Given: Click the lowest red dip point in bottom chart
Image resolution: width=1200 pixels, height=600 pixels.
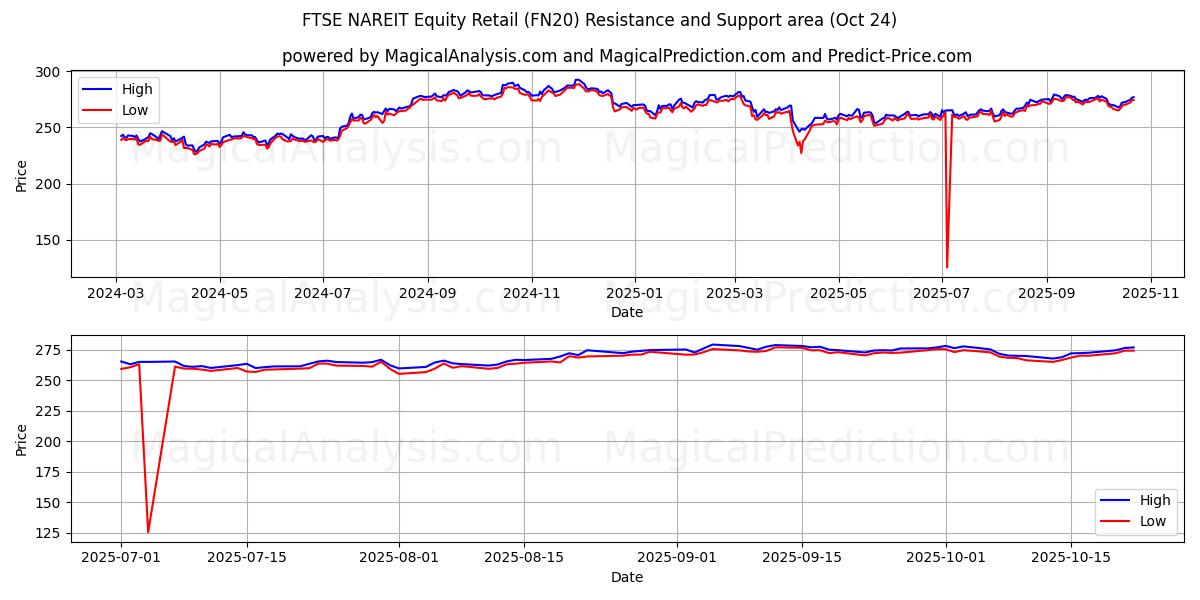Looking at the screenshot, I should coord(148,532).
